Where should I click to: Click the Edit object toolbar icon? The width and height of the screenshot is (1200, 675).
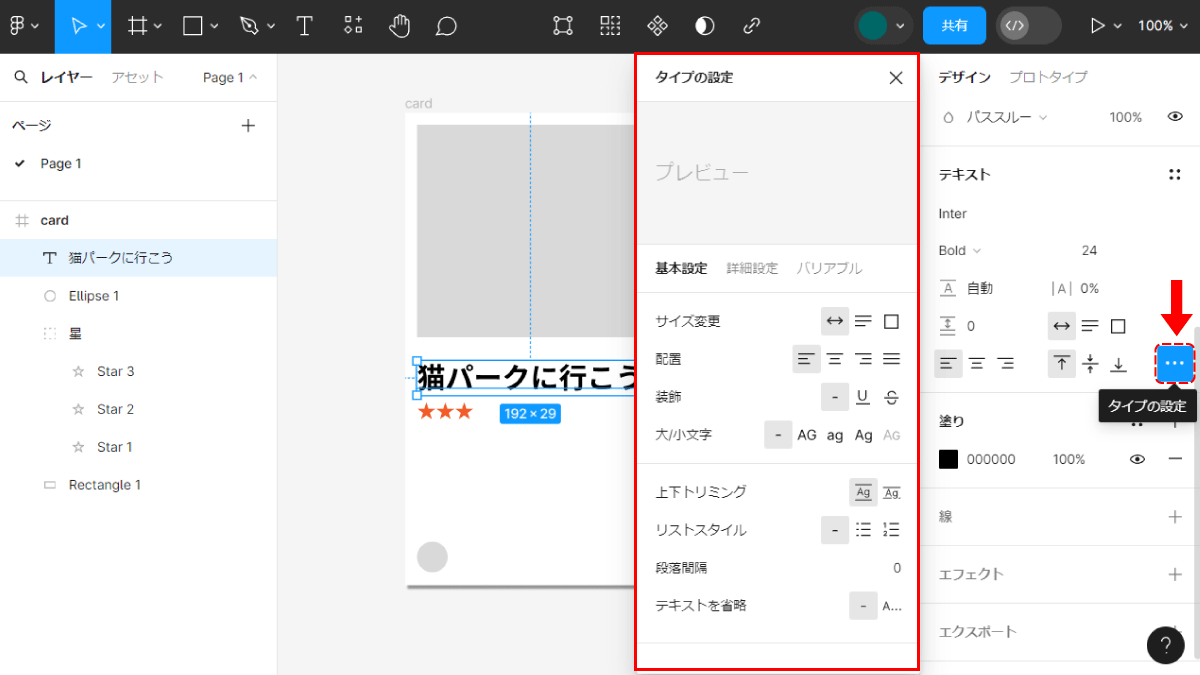click(x=563, y=26)
